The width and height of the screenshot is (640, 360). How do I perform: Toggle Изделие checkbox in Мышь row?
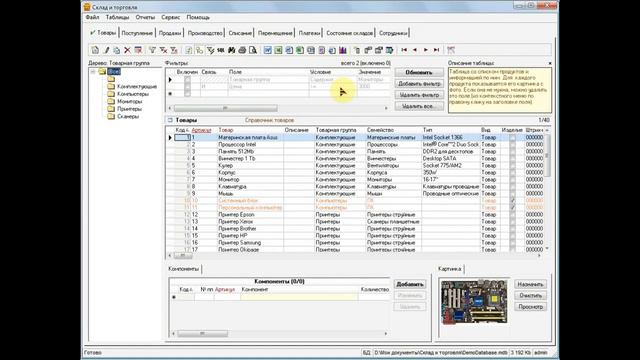click(x=512, y=193)
